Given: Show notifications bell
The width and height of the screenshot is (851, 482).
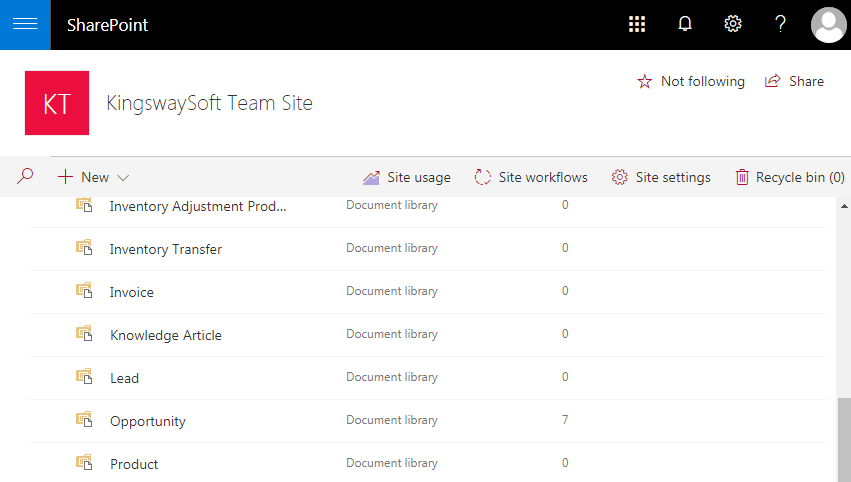Looking at the screenshot, I should tap(685, 24).
